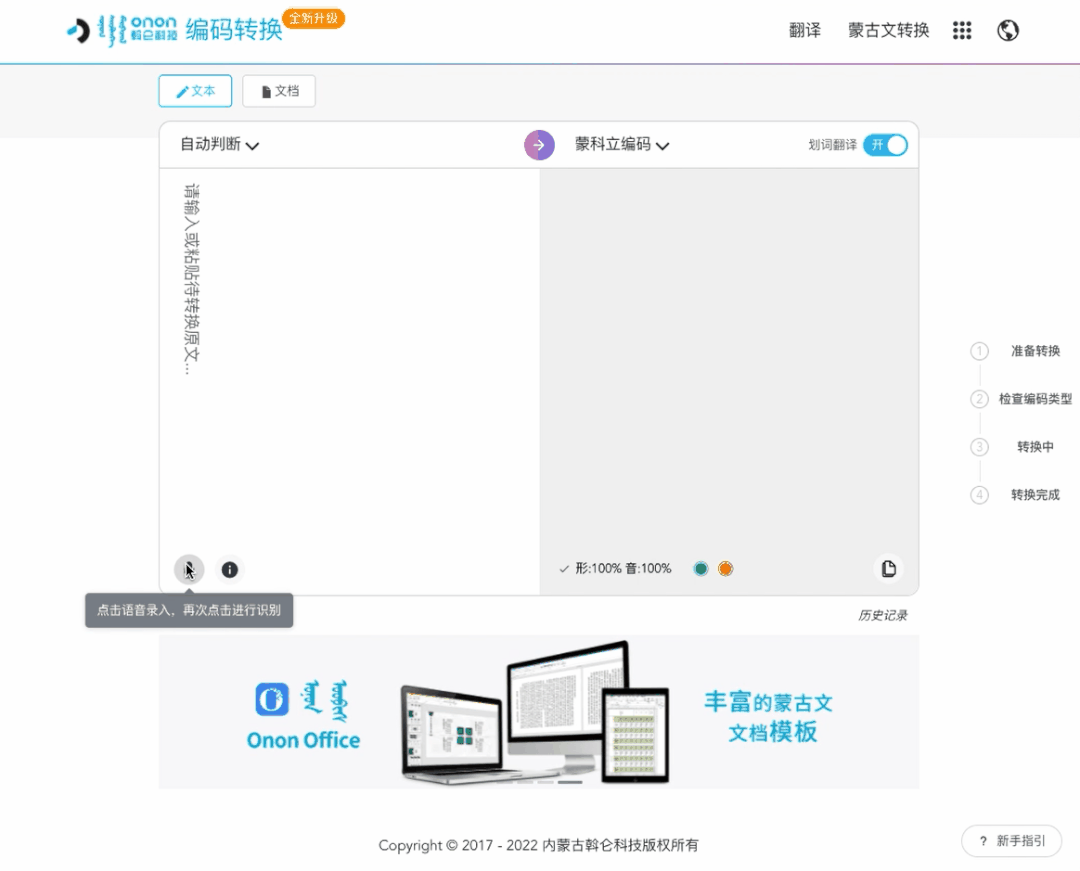Open the info icon beside the microphone
Viewport: 1080px width, 871px height.
click(229, 569)
